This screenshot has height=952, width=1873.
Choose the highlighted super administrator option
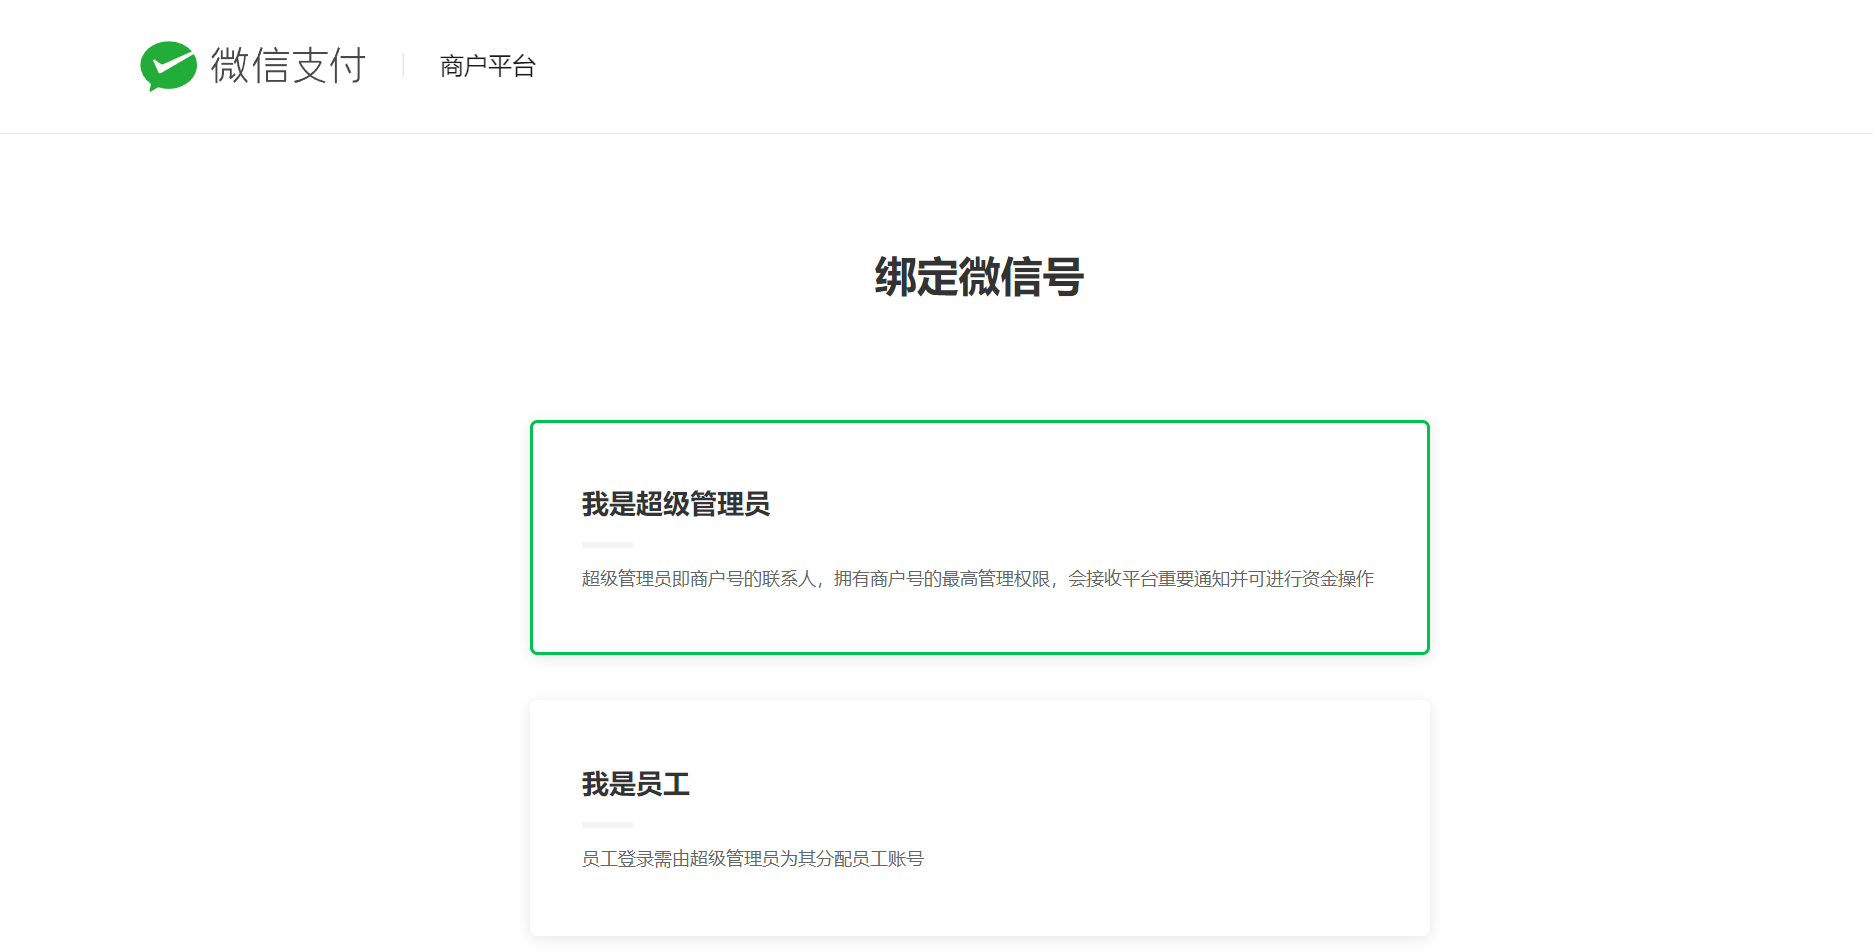979,538
